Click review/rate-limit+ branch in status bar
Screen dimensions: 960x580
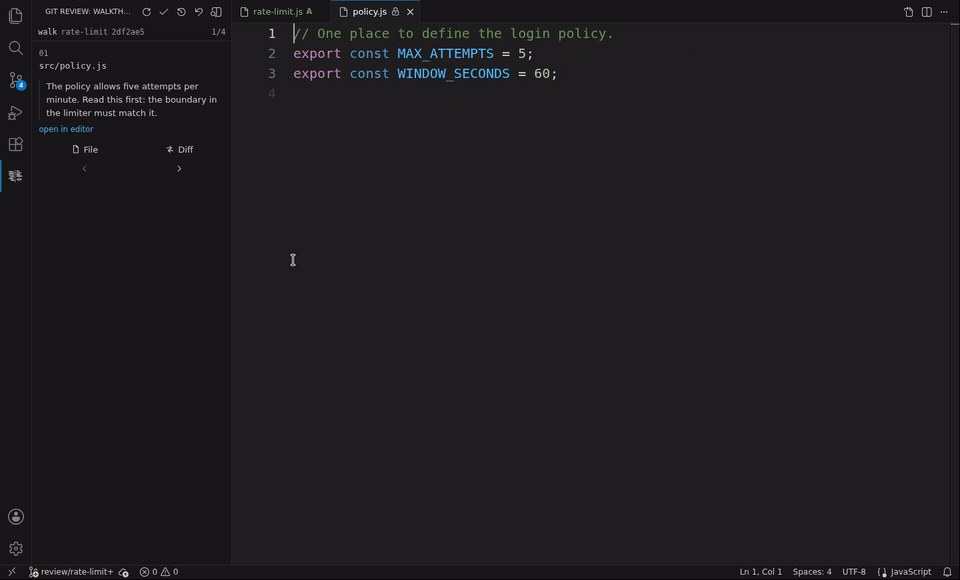pos(71,571)
